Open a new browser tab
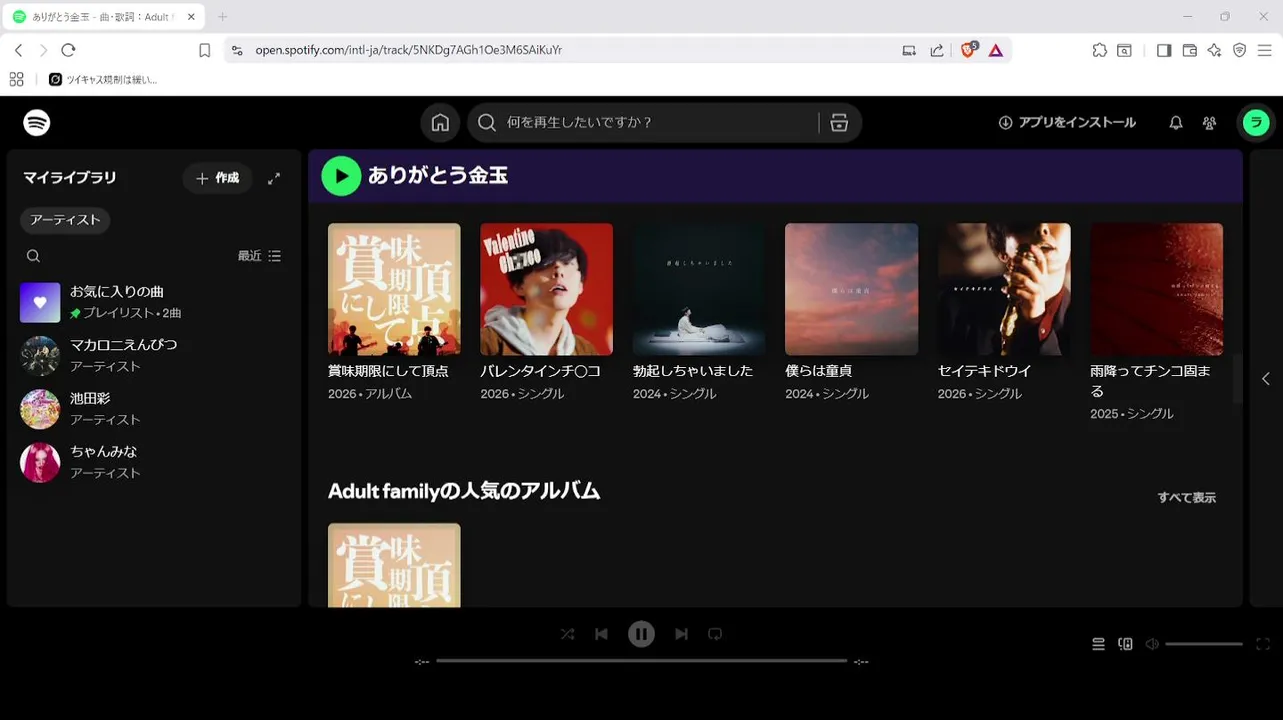Viewport: 1283px width, 720px height. (x=222, y=17)
